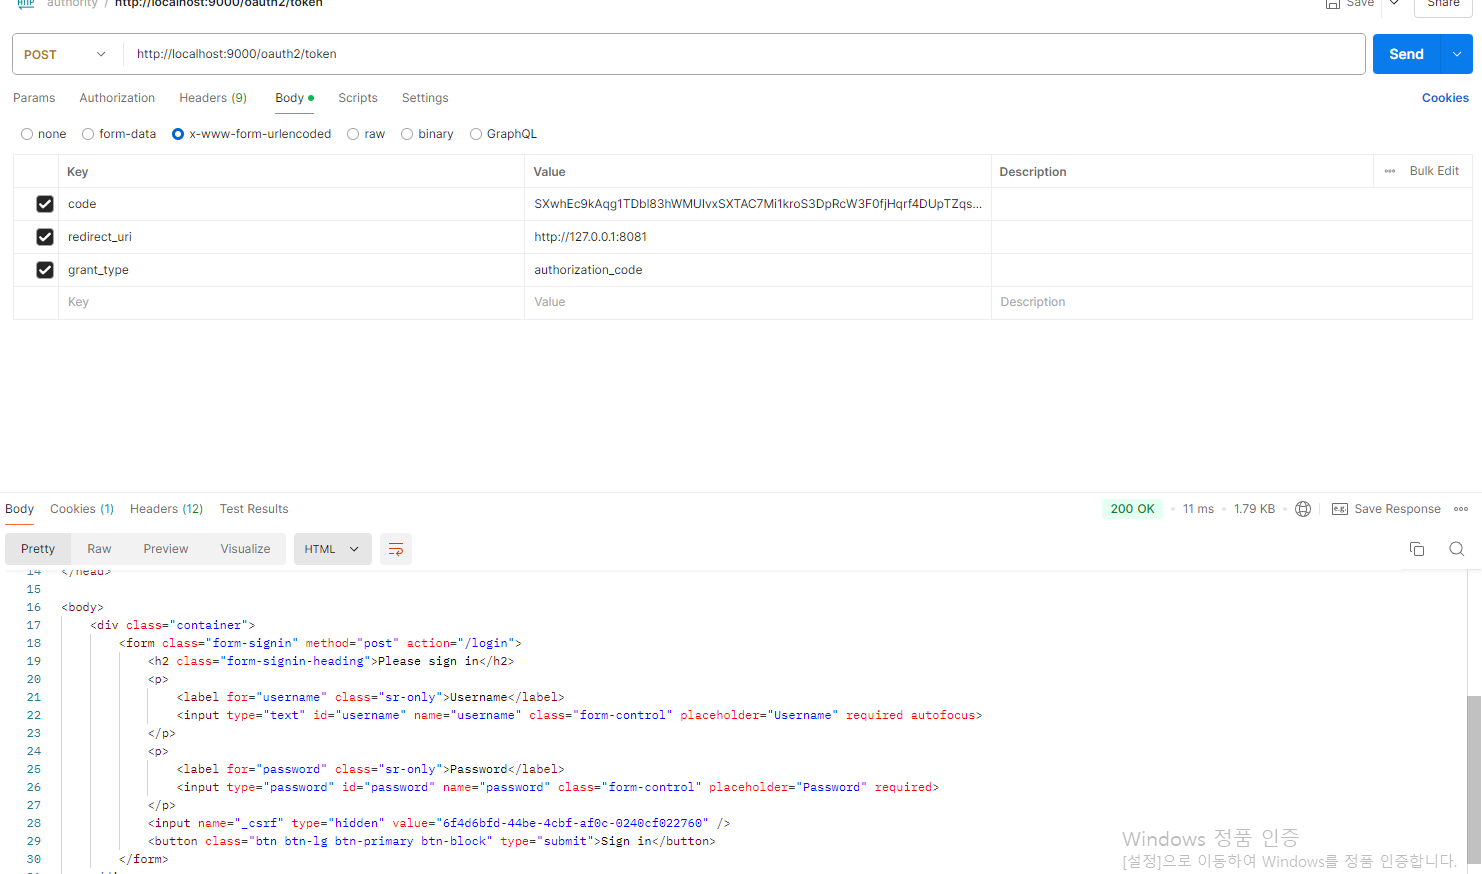Image resolution: width=1482 pixels, height=874 pixels.
Task: Uncheck the grant_type parameter row
Action: point(45,270)
